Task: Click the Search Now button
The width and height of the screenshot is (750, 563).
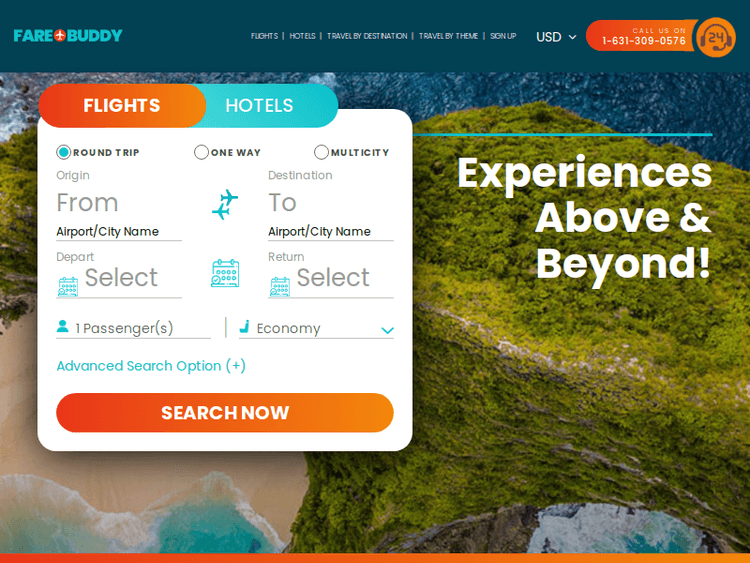Action: 225,413
